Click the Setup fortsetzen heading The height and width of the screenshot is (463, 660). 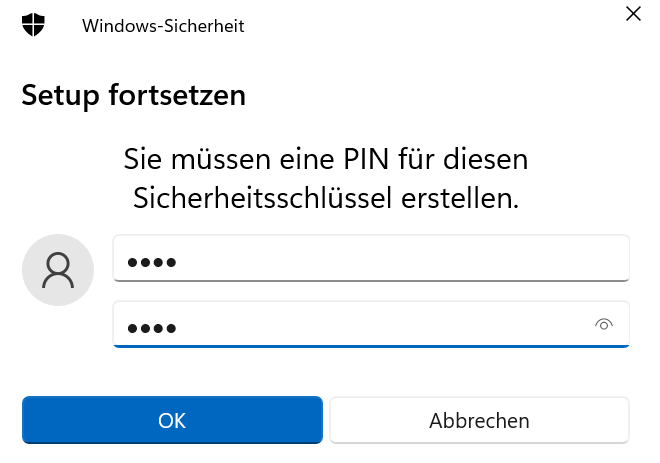pos(134,96)
